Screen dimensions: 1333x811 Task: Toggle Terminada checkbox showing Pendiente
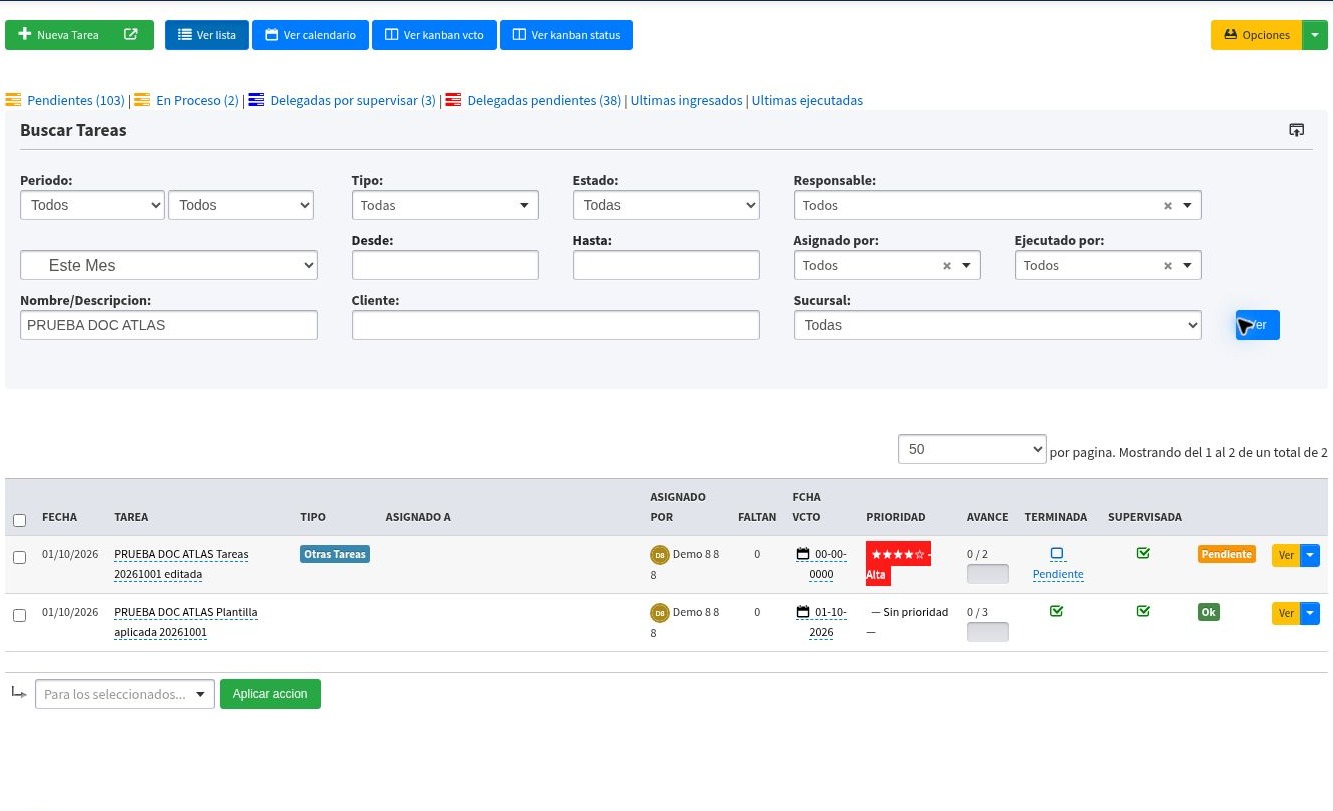(x=1057, y=553)
